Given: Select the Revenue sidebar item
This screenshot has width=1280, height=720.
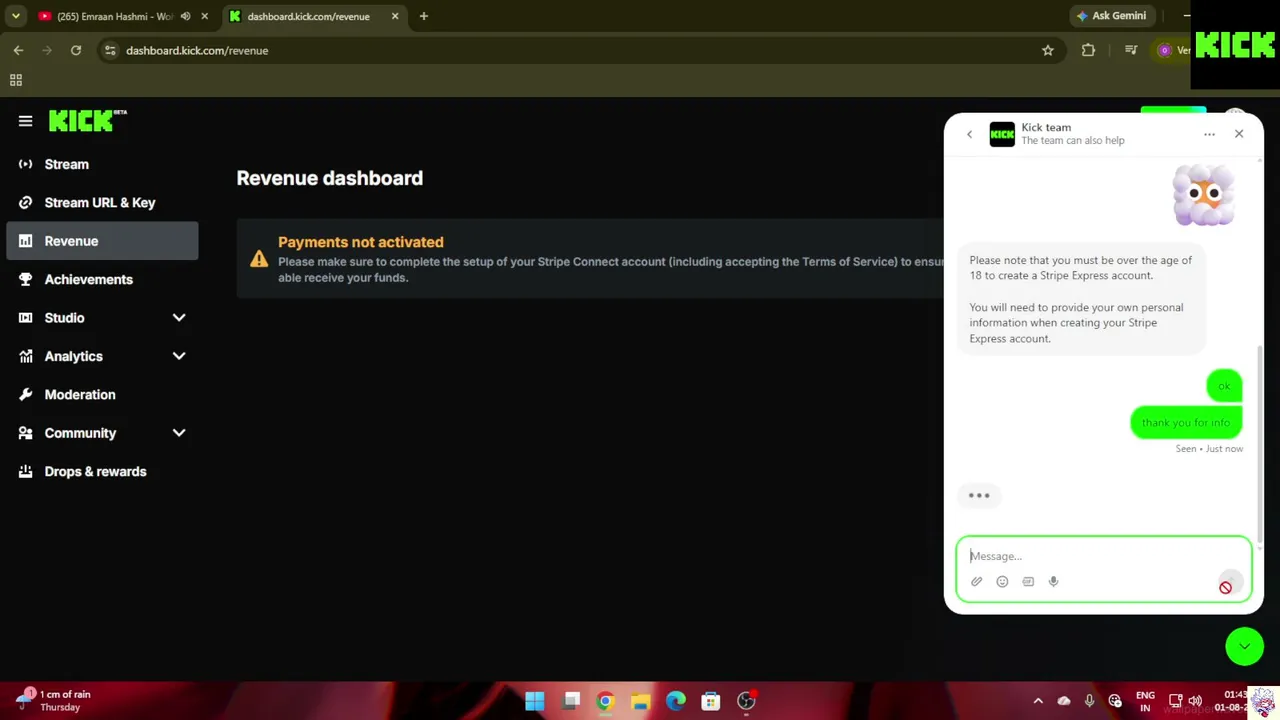Looking at the screenshot, I should tap(102, 241).
